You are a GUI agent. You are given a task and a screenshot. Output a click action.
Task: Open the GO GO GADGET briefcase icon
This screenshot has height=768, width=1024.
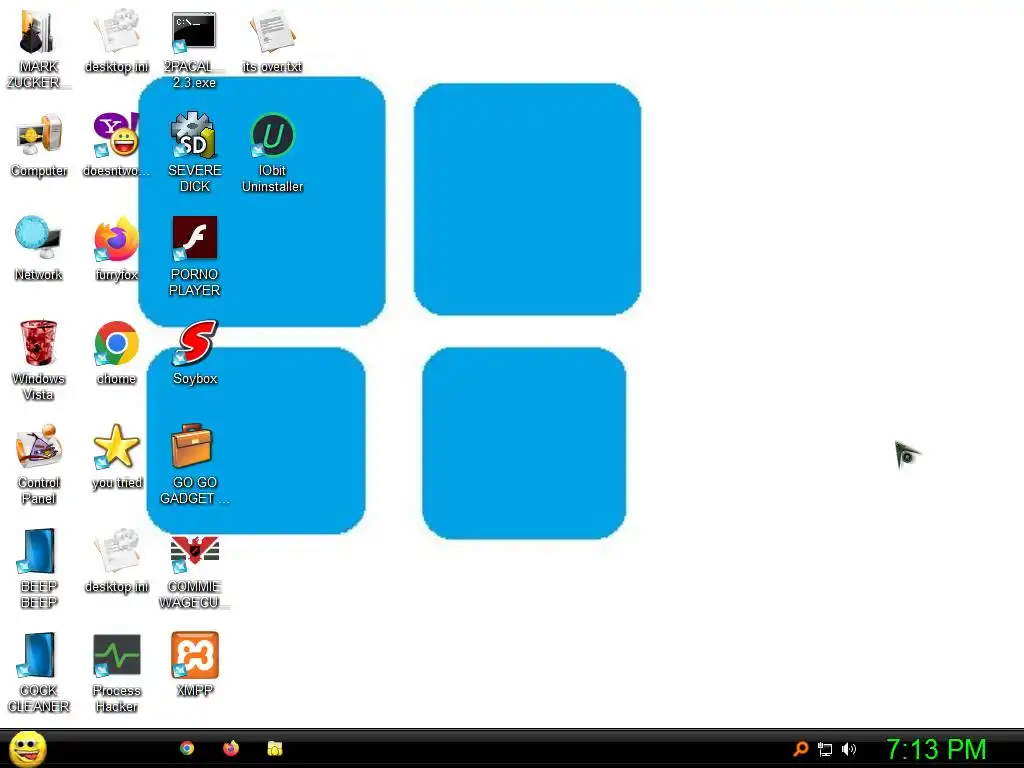click(x=193, y=446)
